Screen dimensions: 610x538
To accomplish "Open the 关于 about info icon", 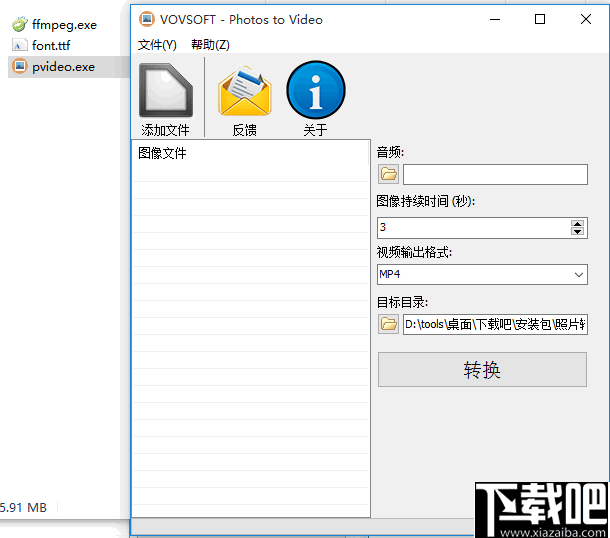I will pos(316,90).
